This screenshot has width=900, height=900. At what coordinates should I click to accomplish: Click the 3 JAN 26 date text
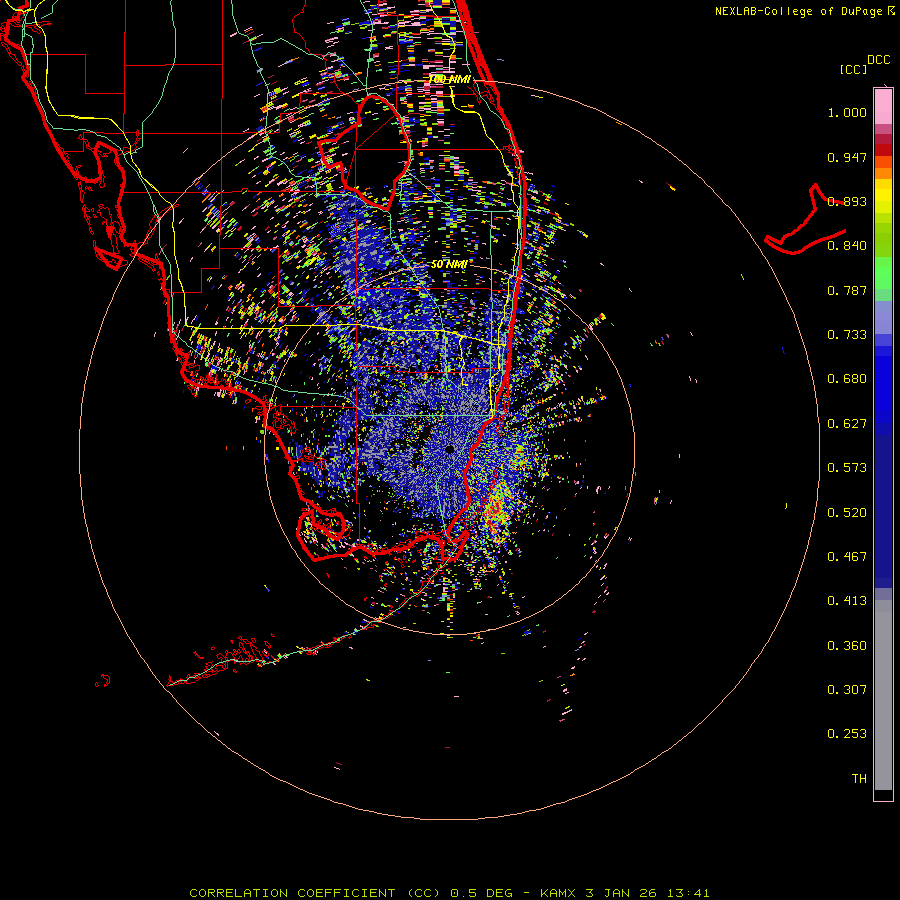(x=620, y=893)
